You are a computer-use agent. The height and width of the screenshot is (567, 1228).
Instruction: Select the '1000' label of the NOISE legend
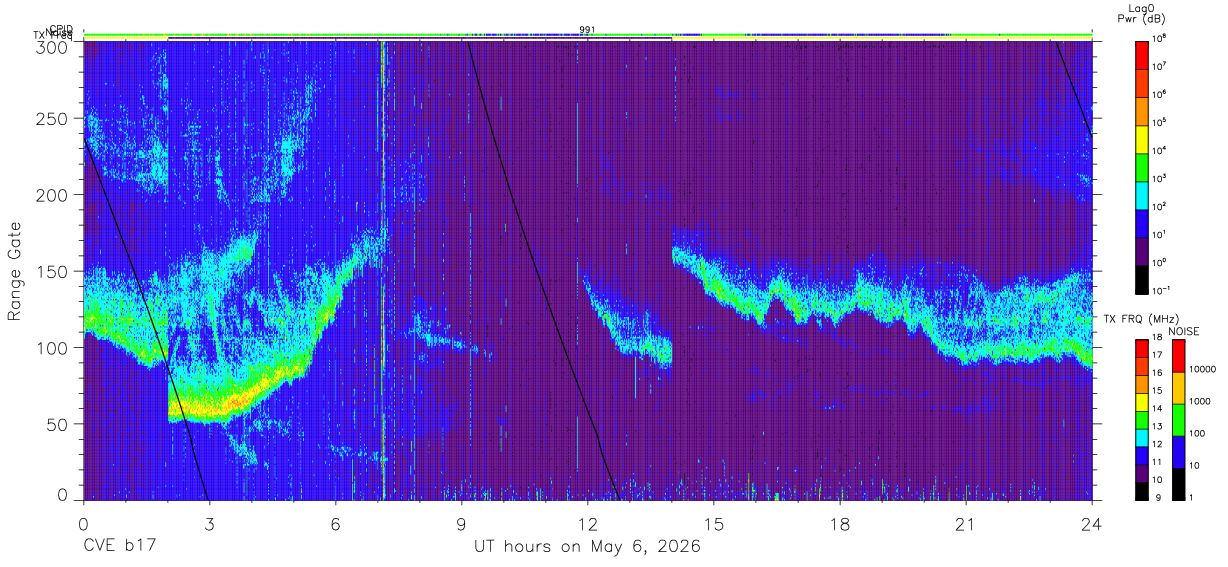pyautogui.click(x=1200, y=401)
